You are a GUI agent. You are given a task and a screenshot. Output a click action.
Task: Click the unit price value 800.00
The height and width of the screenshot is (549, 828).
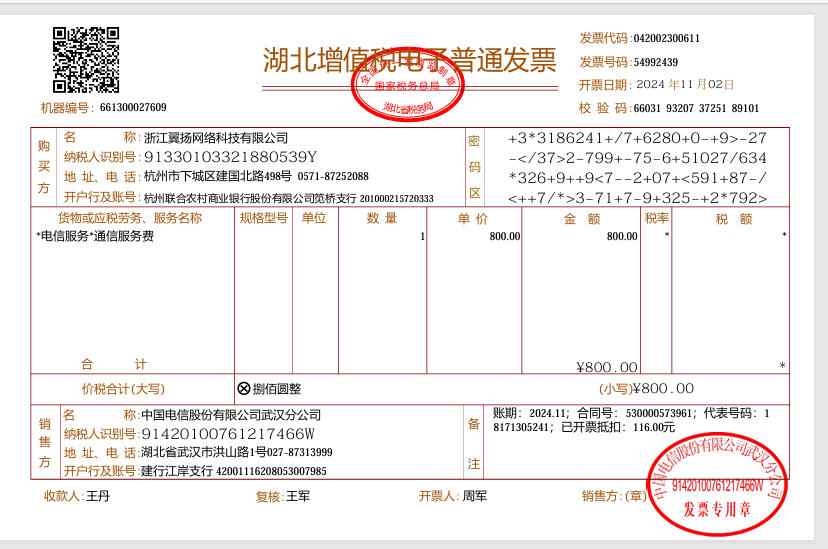coord(504,237)
